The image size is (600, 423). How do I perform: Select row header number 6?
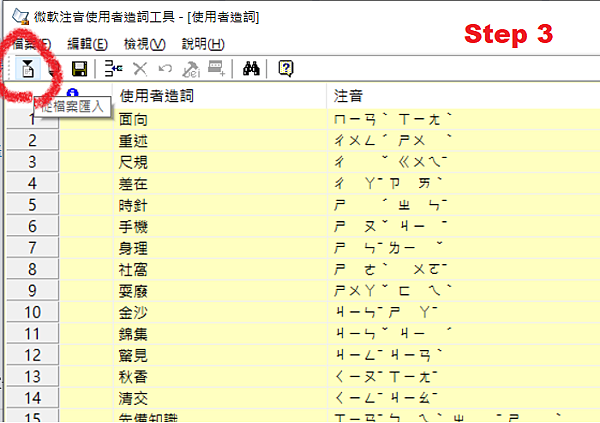click(33, 226)
